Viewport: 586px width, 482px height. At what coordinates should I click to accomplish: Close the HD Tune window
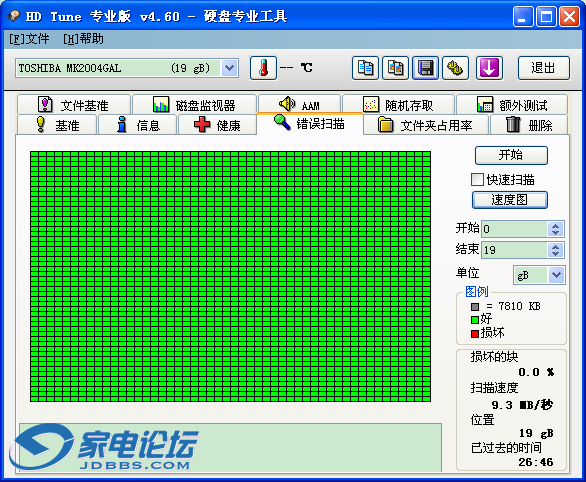[569, 16]
